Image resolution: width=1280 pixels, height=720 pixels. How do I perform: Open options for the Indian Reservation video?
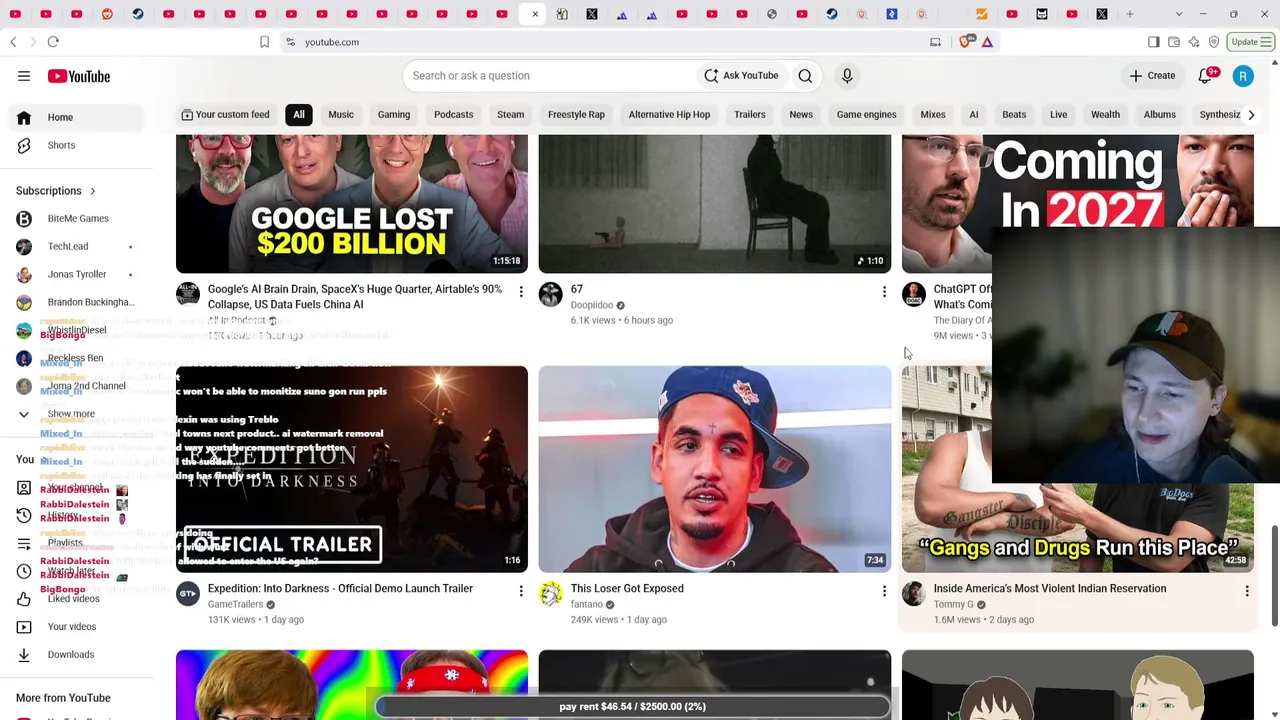(1247, 591)
